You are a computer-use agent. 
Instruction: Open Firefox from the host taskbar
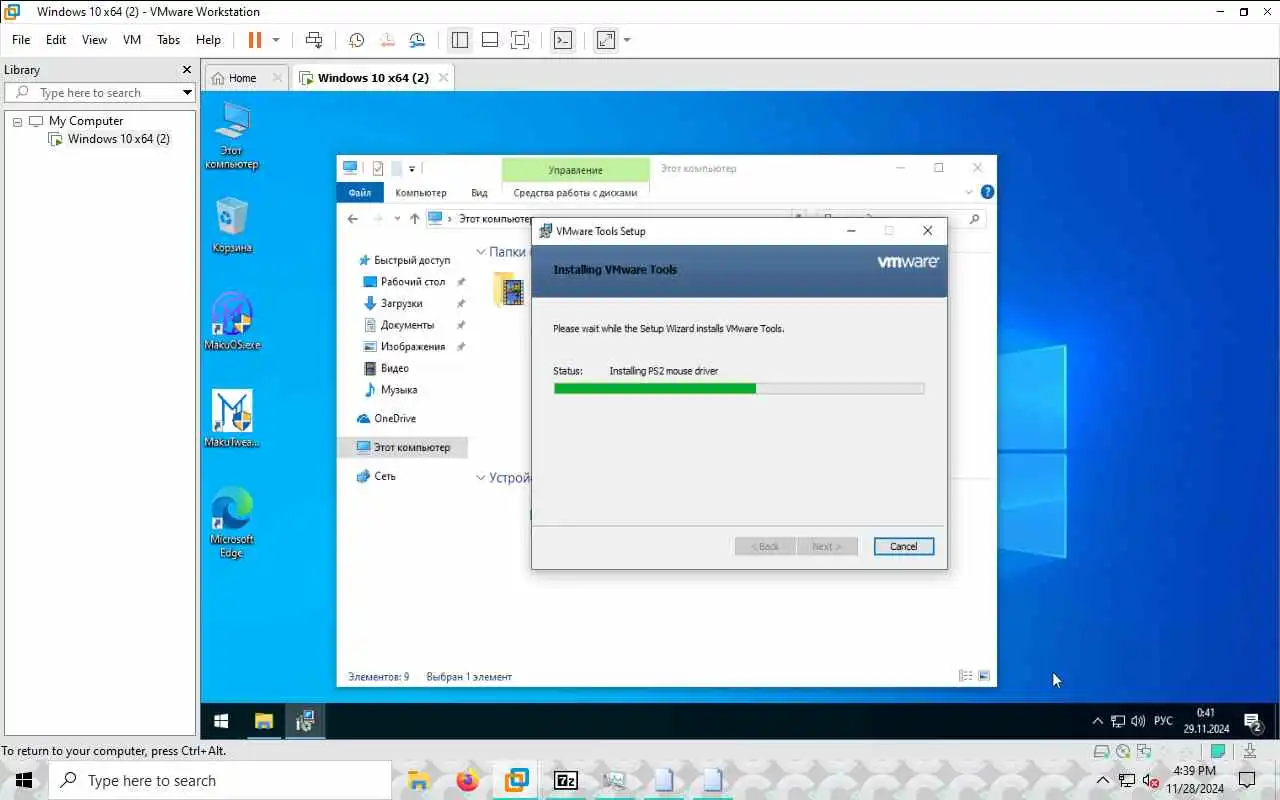467,780
